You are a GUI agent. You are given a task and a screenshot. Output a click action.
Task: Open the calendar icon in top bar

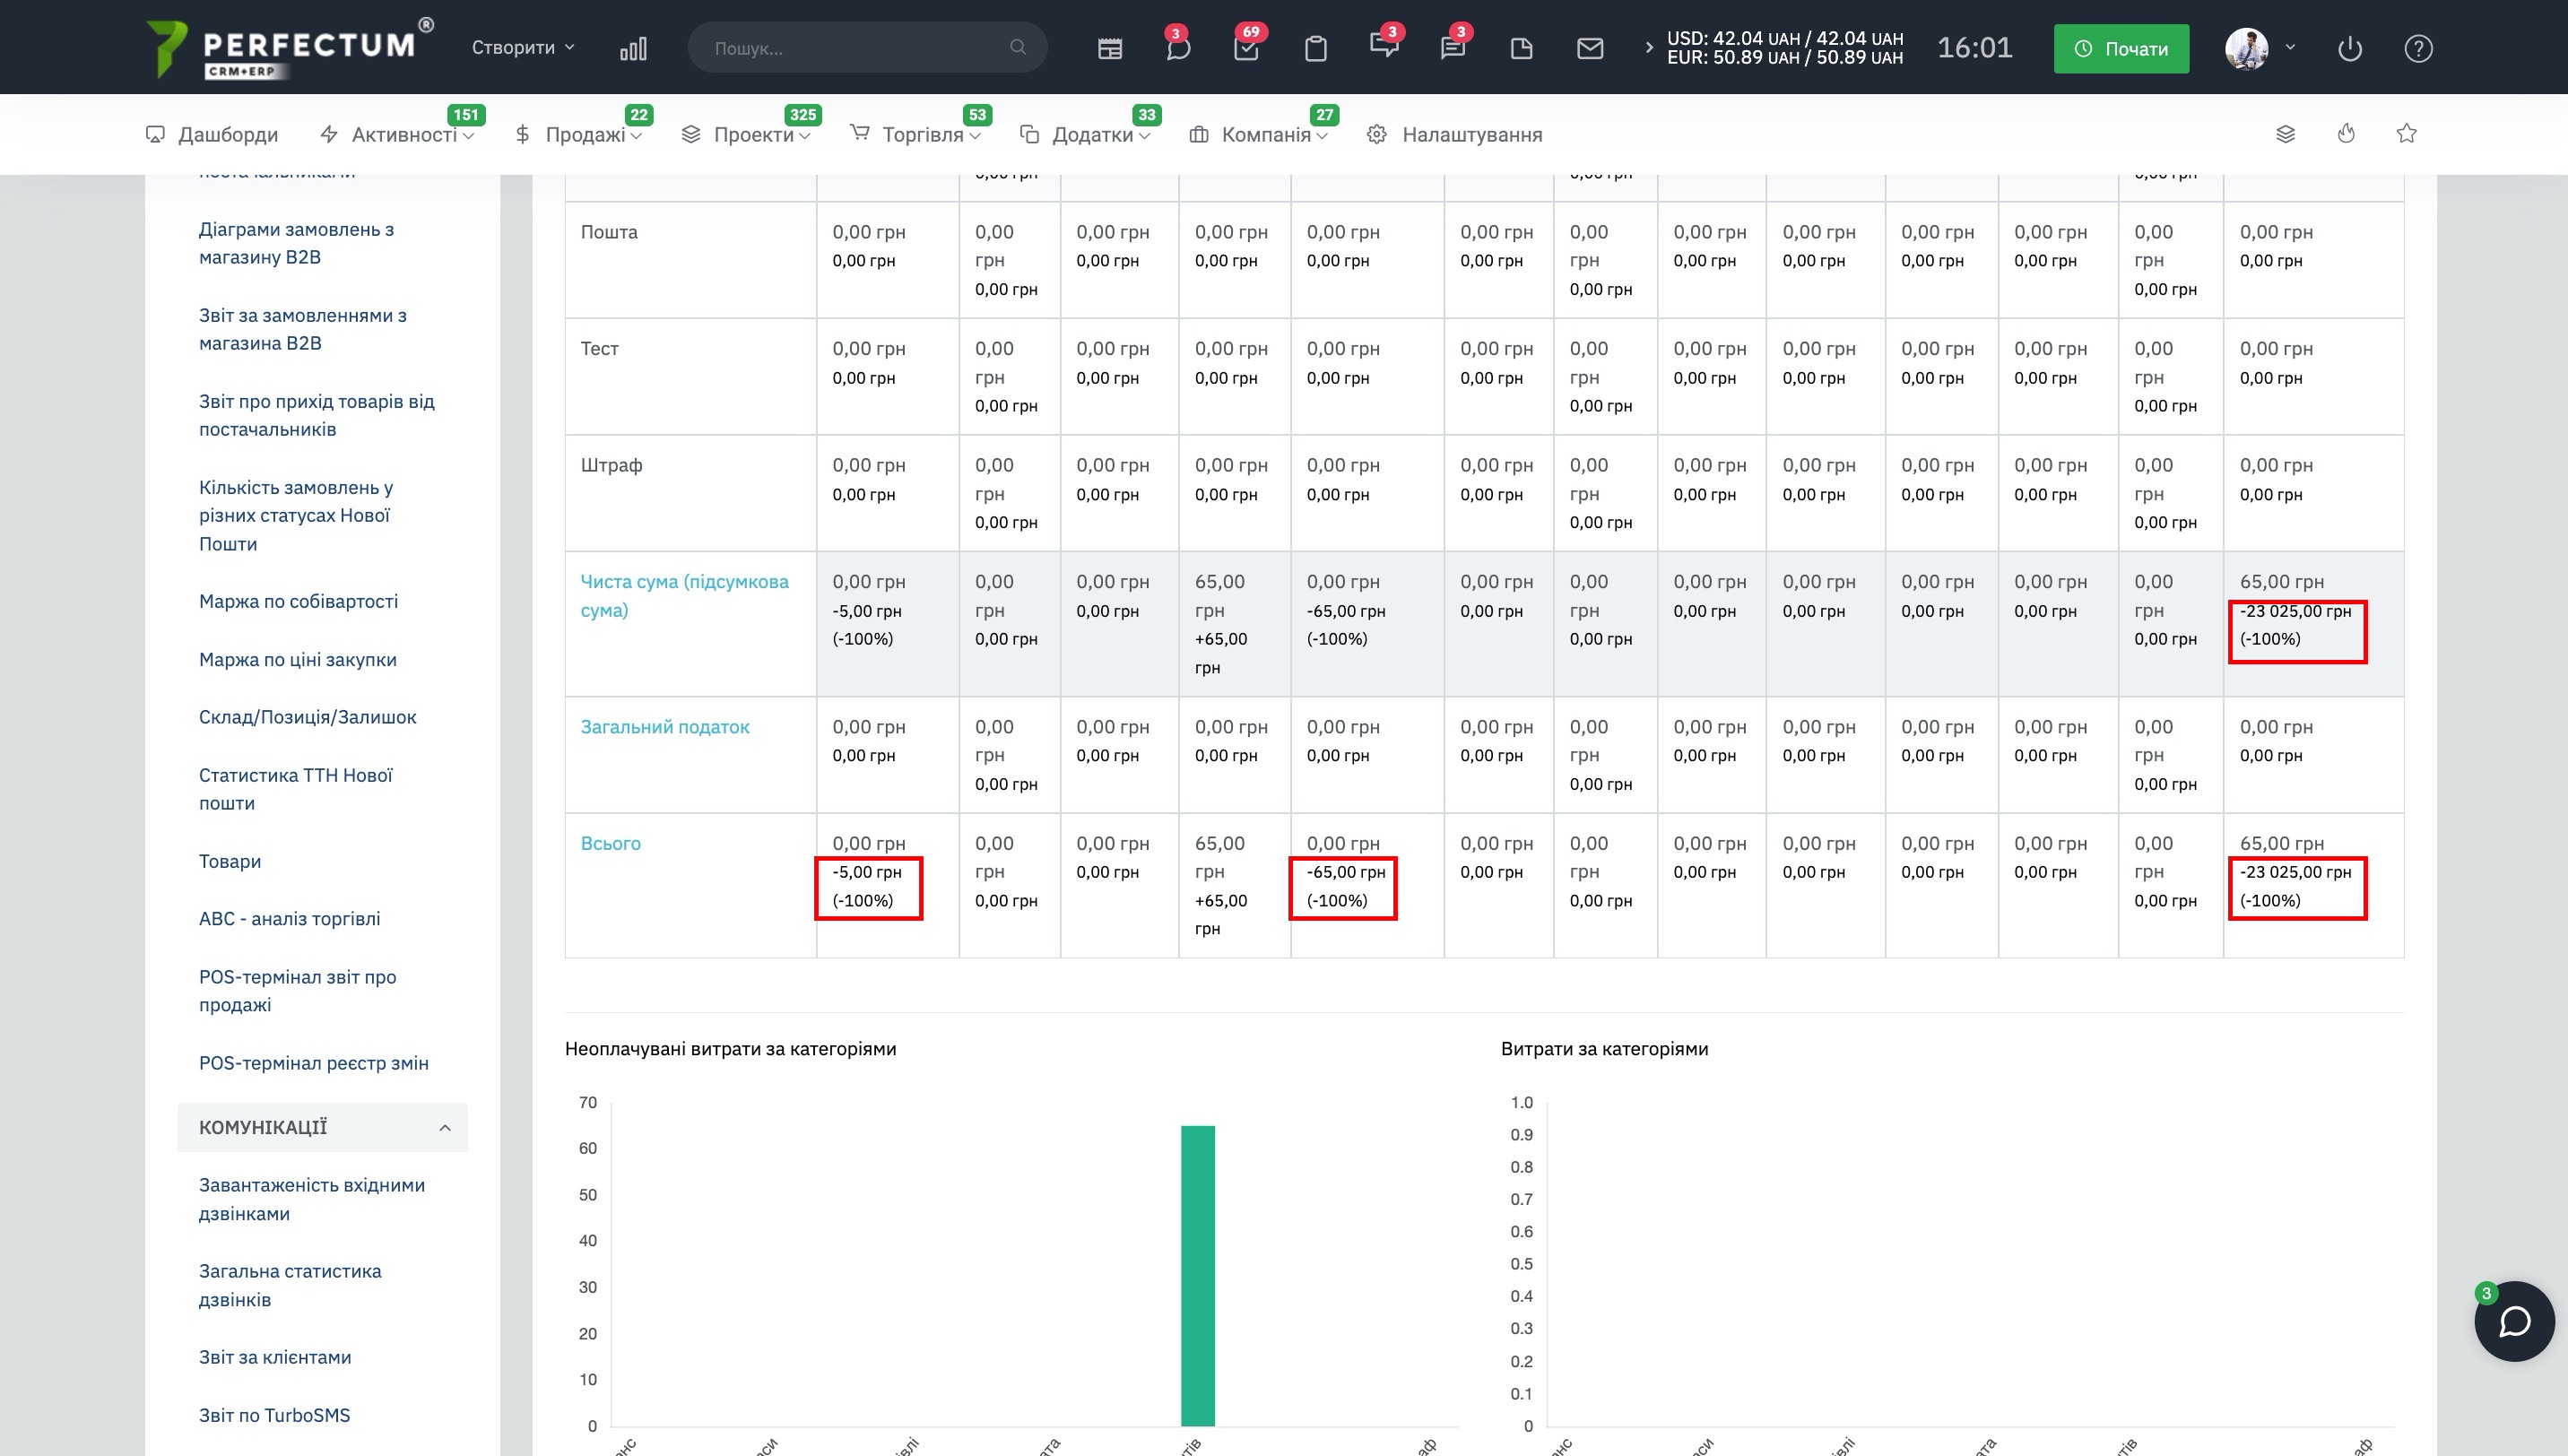point(1109,48)
